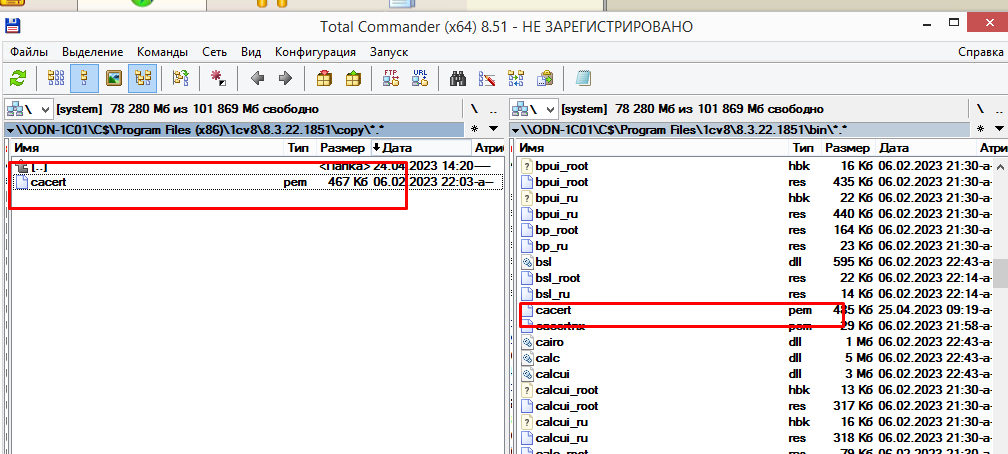Image resolution: width=1008 pixels, height=454 pixels.
Task: Open the Вид menu
Action: [x=251, y=52]
